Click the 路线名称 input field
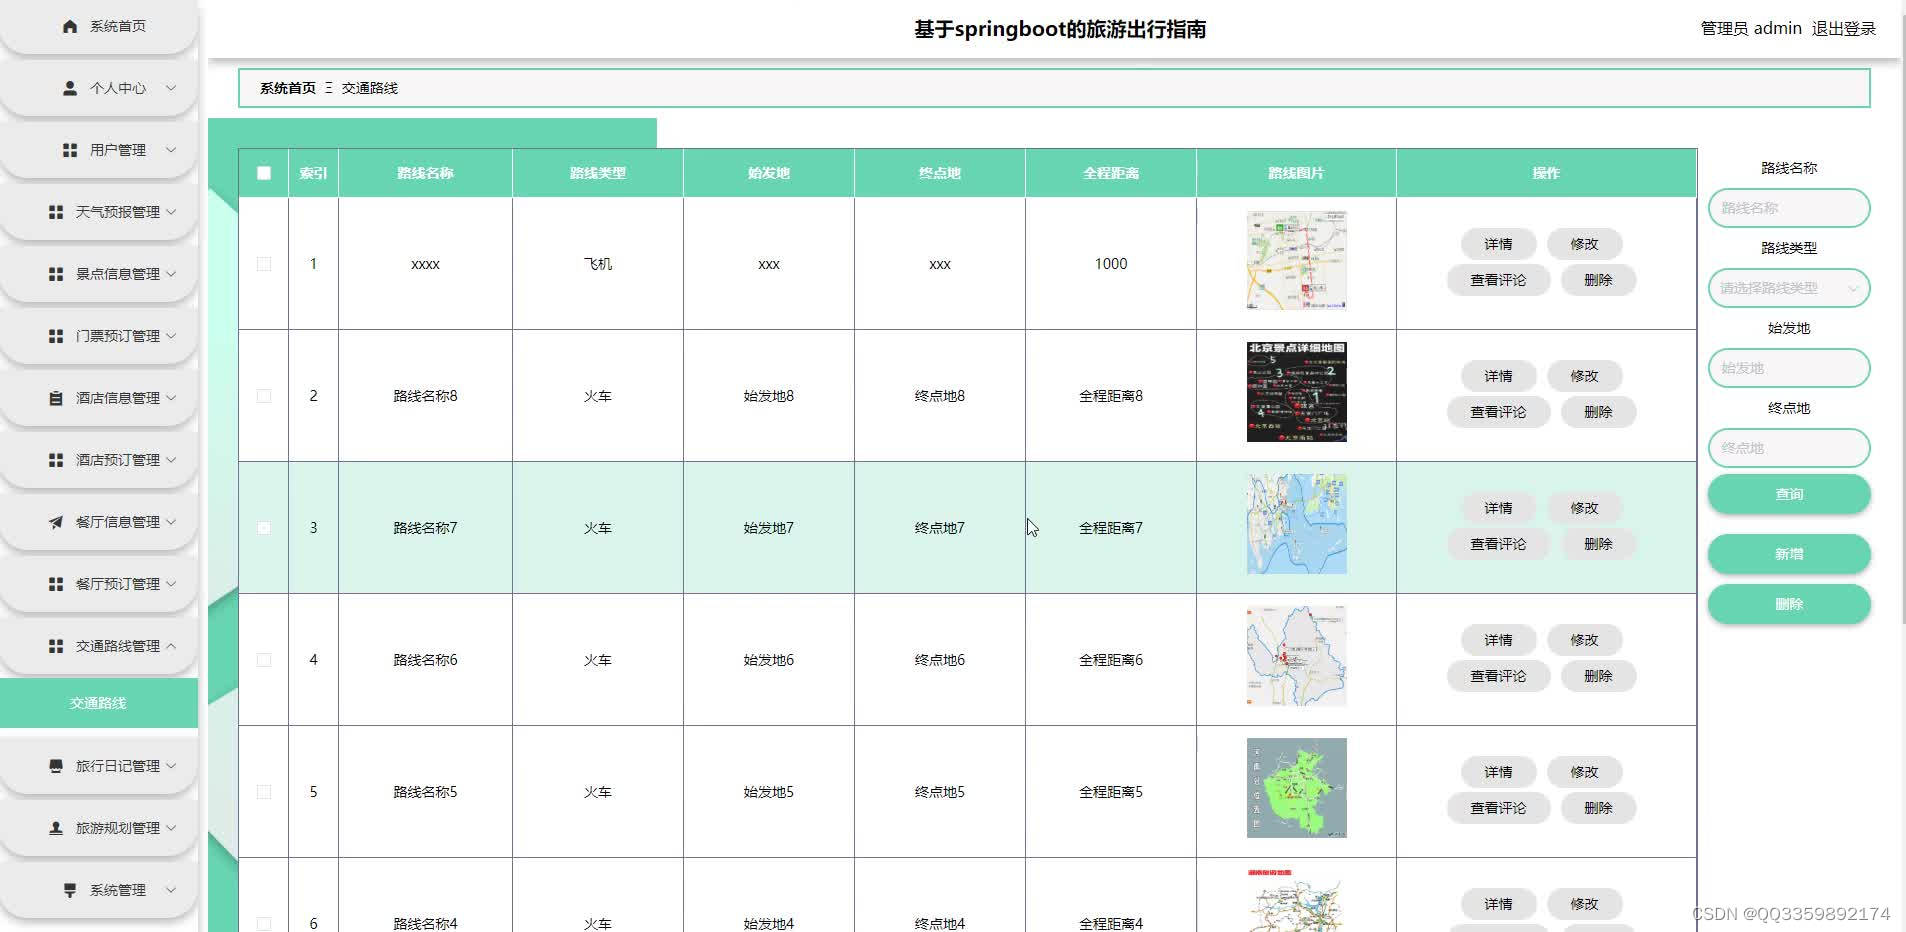This screenshot has height=932, width=1906. click(x=1789, y=208)
